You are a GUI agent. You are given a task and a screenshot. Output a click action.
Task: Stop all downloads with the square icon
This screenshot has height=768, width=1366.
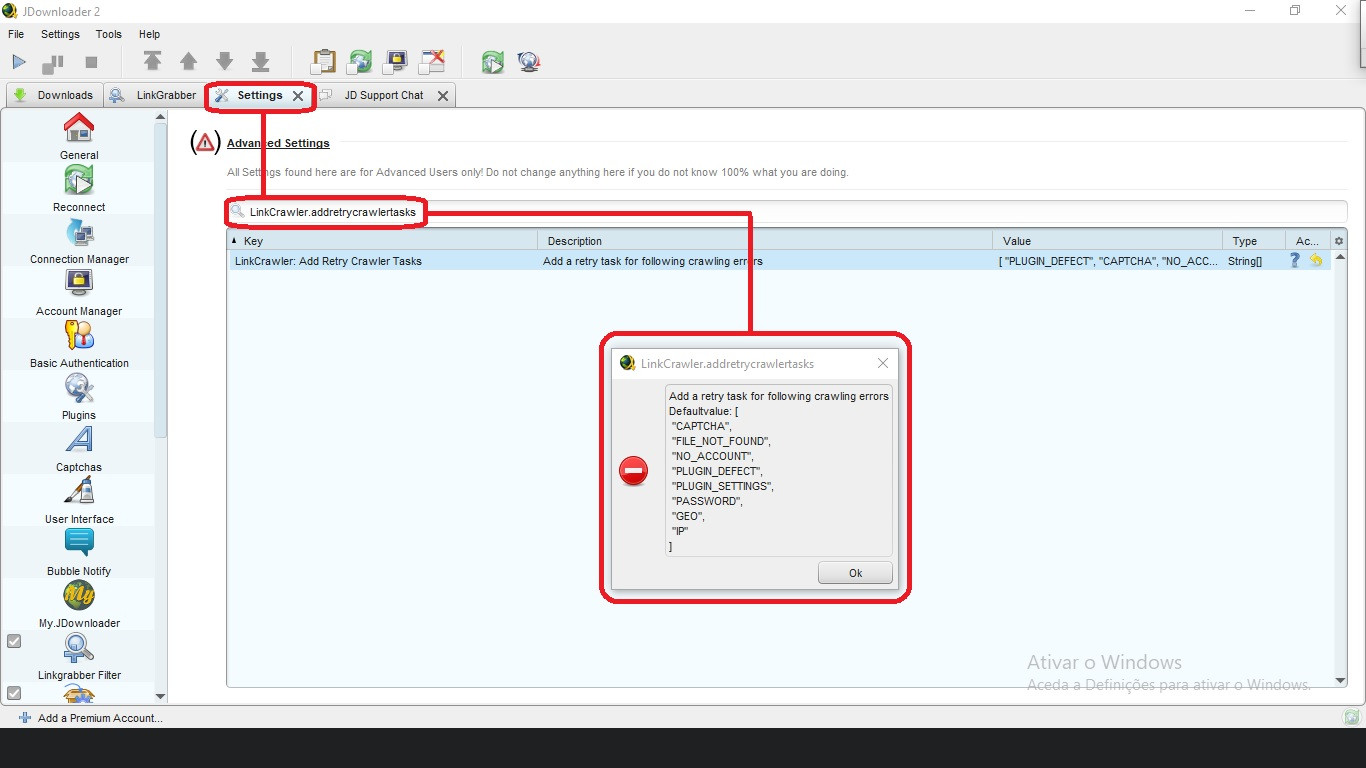91,62
